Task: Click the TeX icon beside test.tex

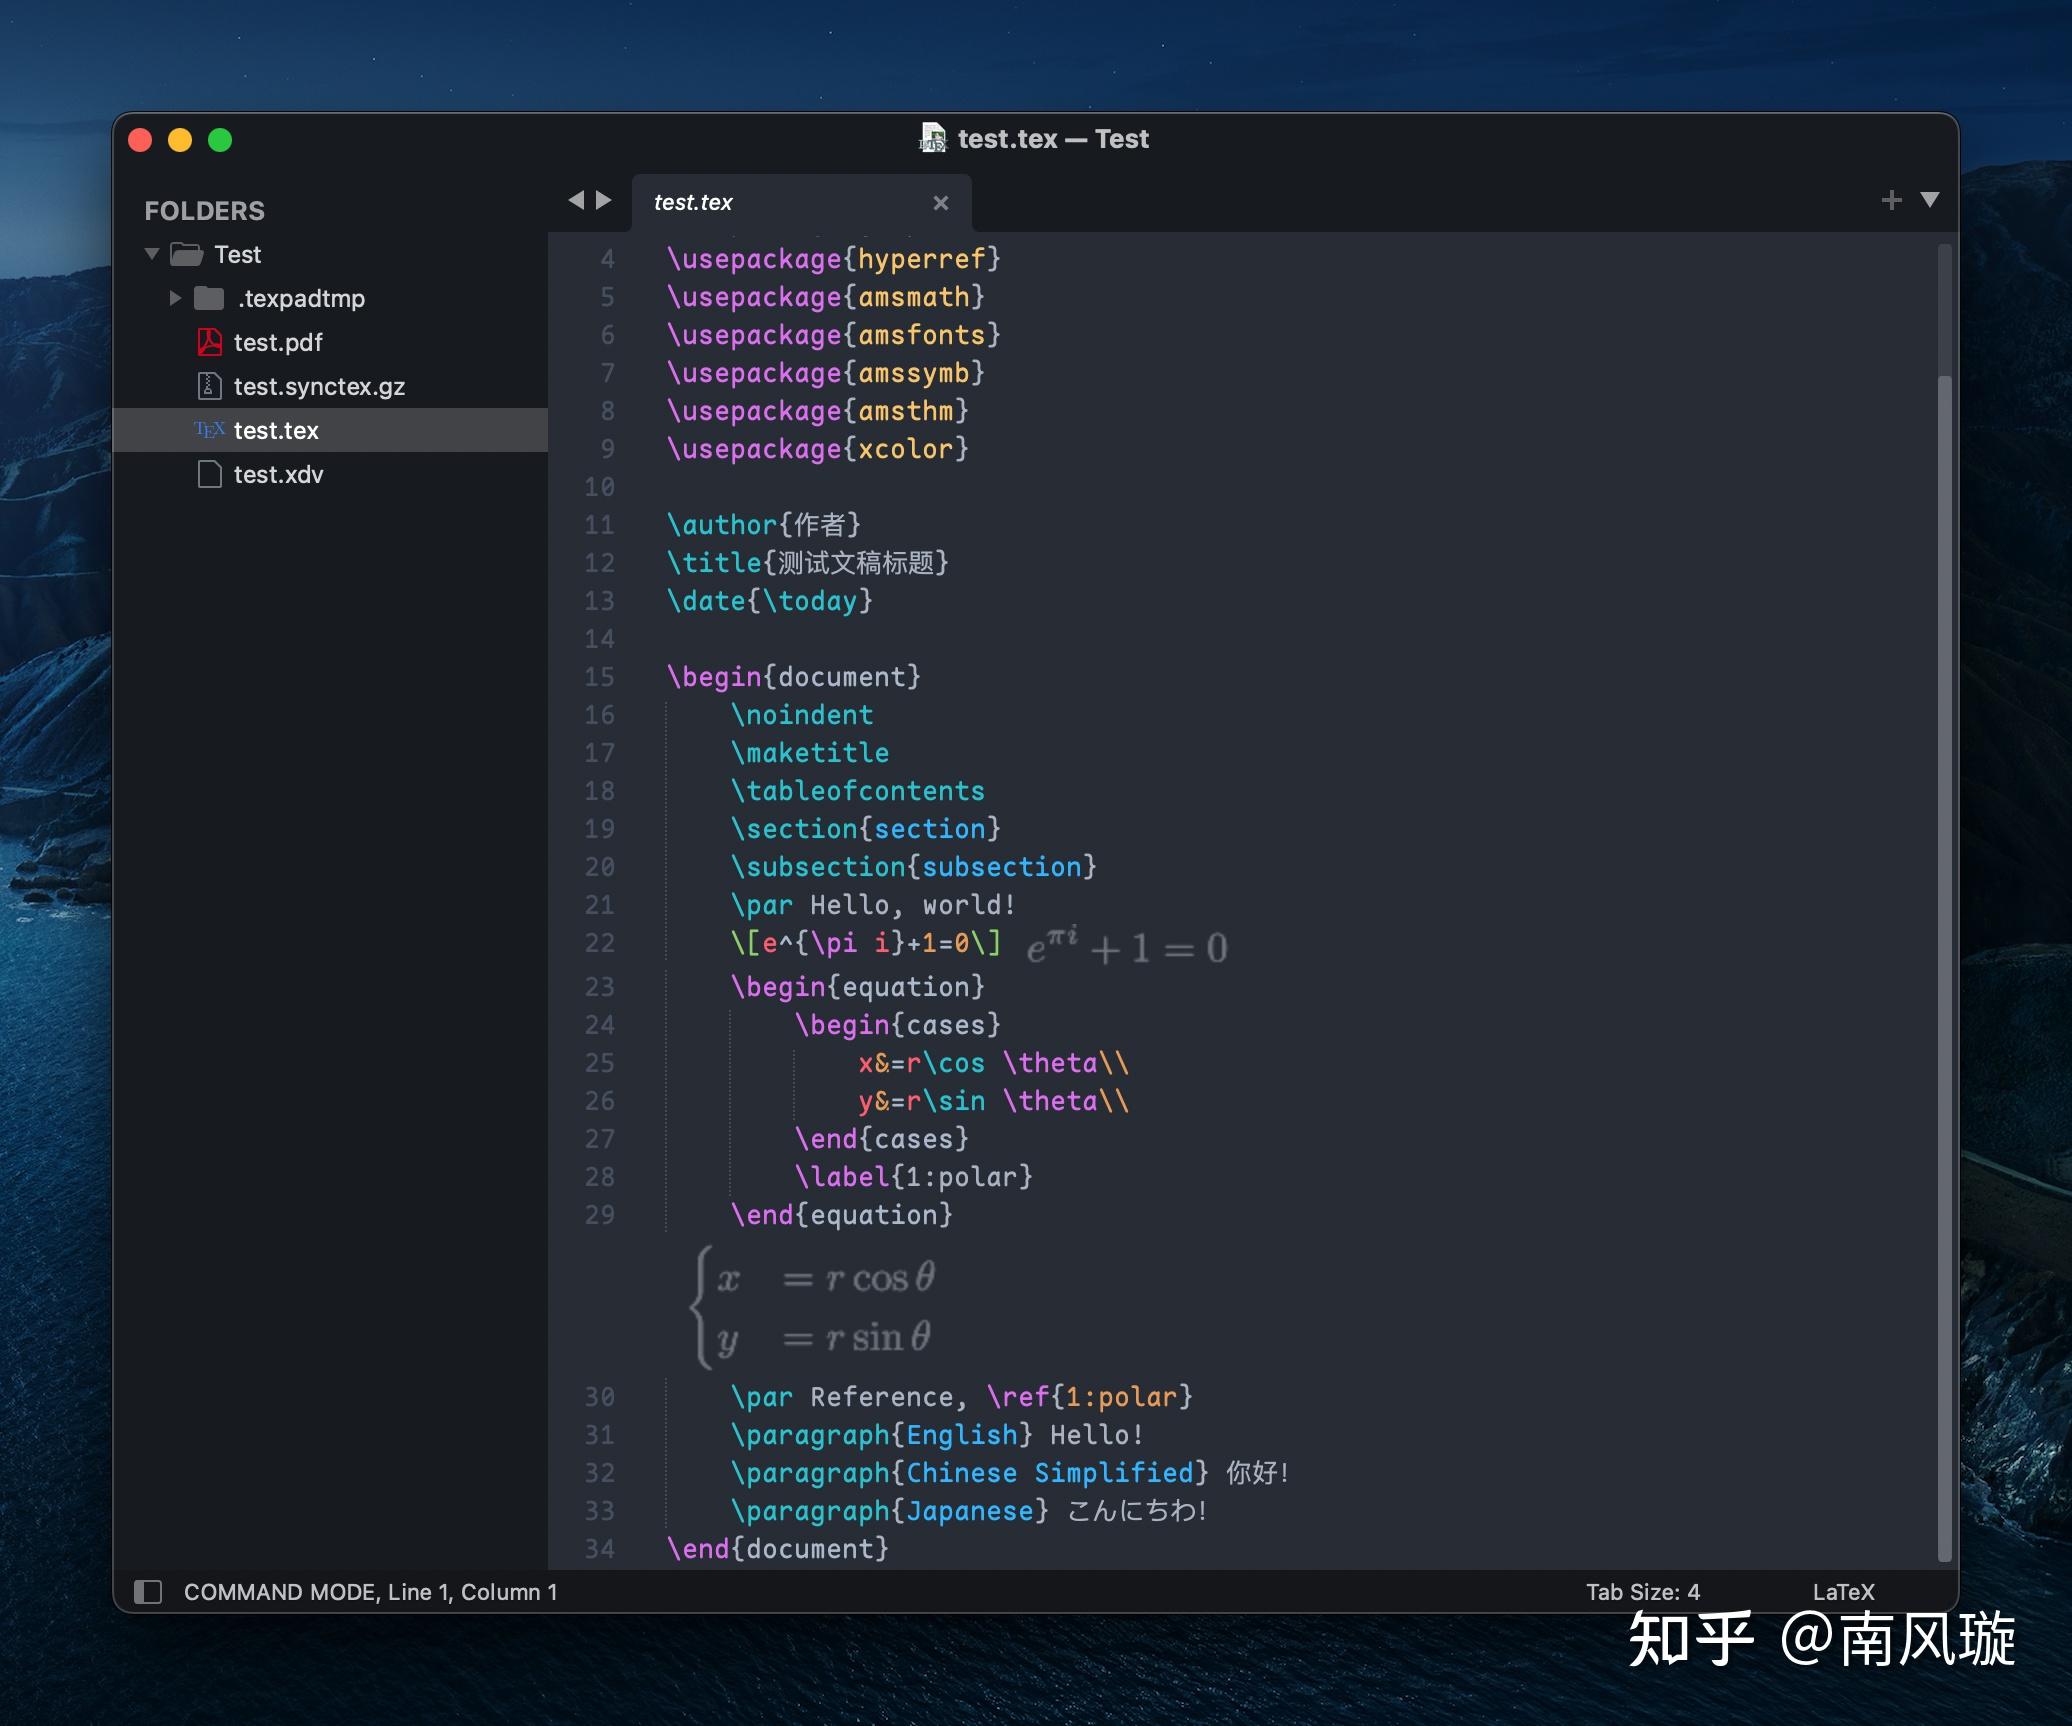Action: click(x=209, y=430)
